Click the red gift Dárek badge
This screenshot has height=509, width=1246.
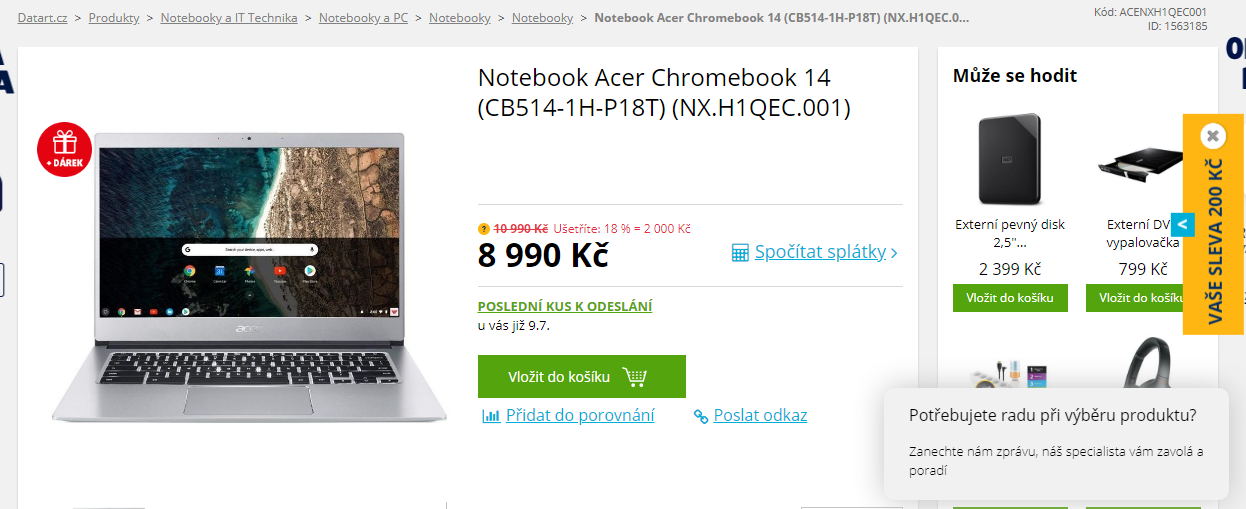(64, 149)
